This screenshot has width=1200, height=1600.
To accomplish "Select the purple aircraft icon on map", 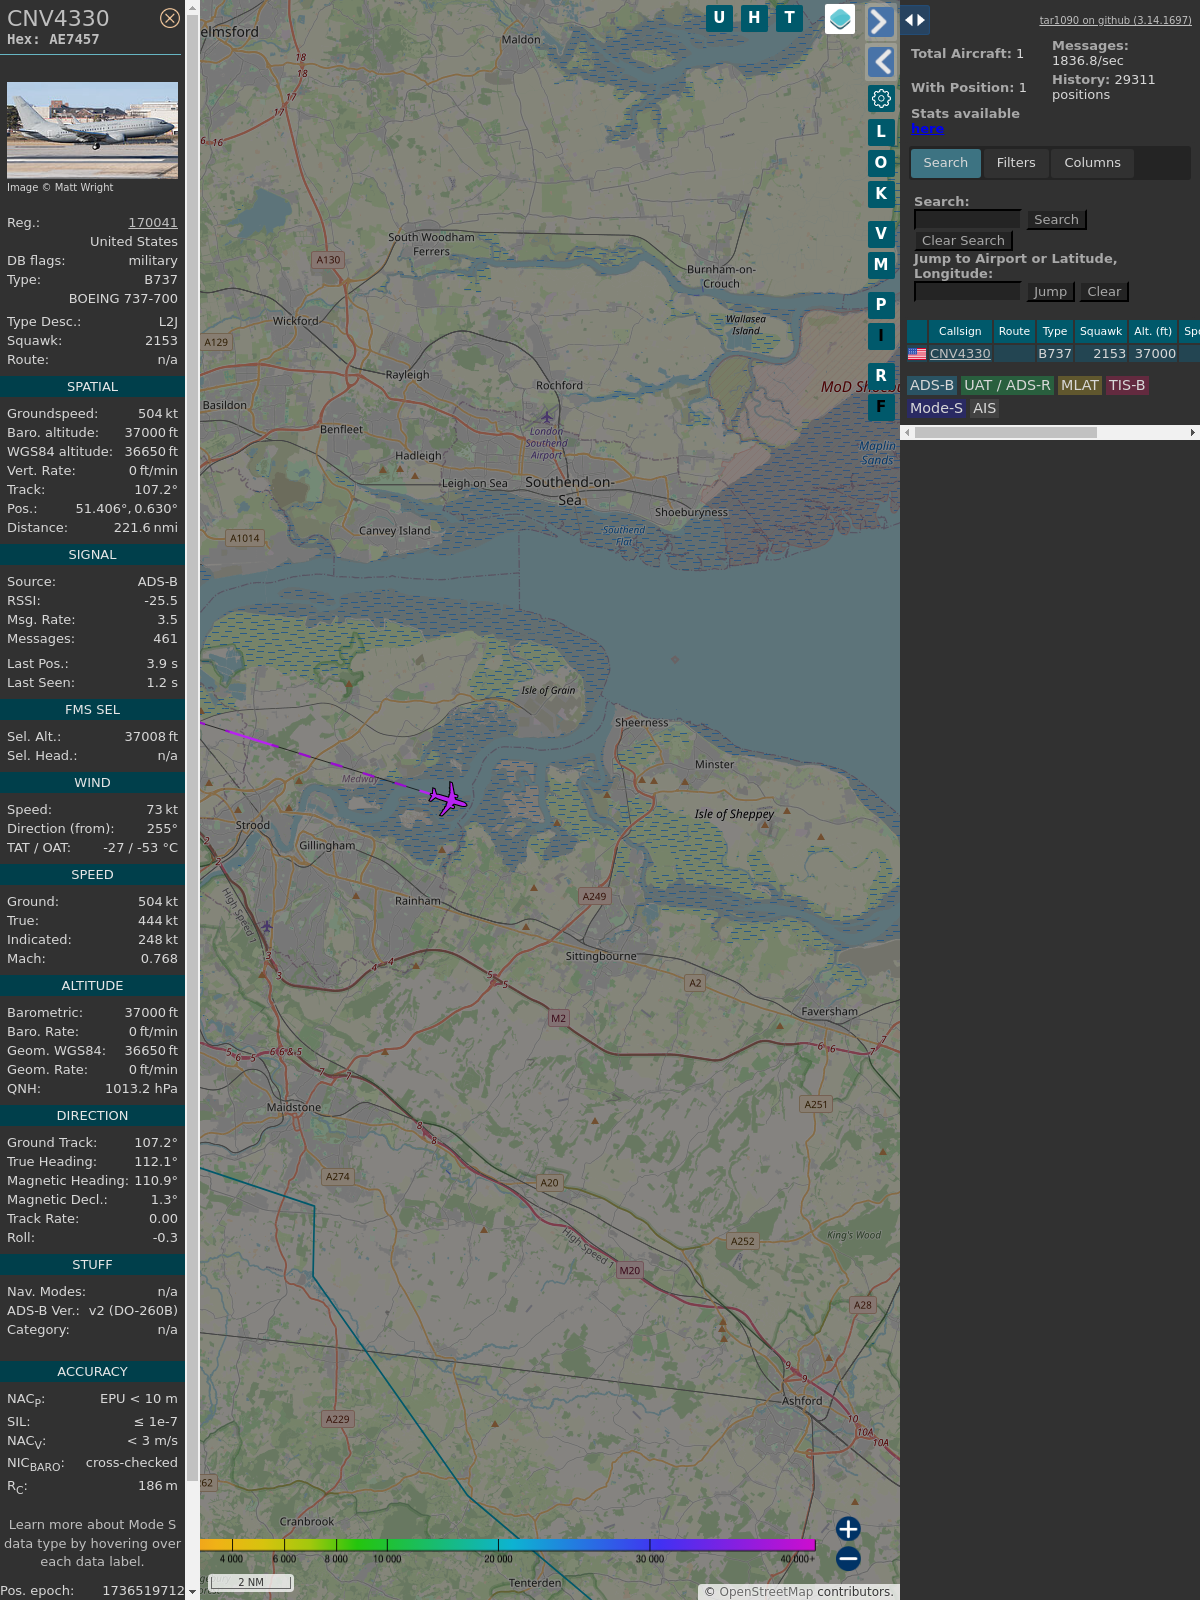I will [448, 799].
